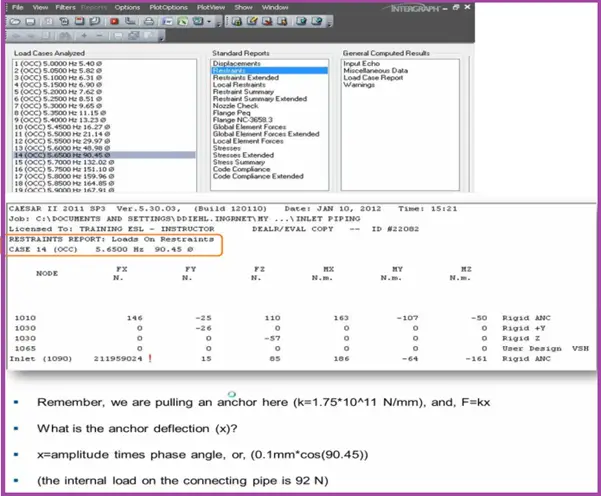Click the save disk toolbar icon

pyautogui.click(x=30, y=21)
